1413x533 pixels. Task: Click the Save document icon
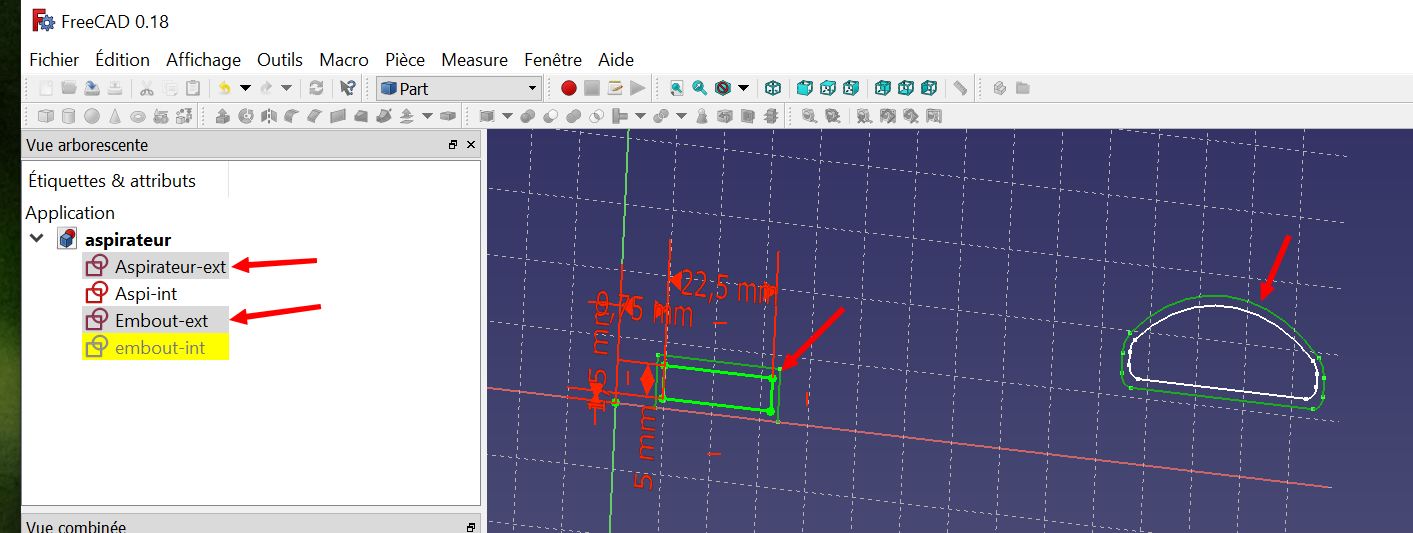pyautogui.click(x=92, y=88)
